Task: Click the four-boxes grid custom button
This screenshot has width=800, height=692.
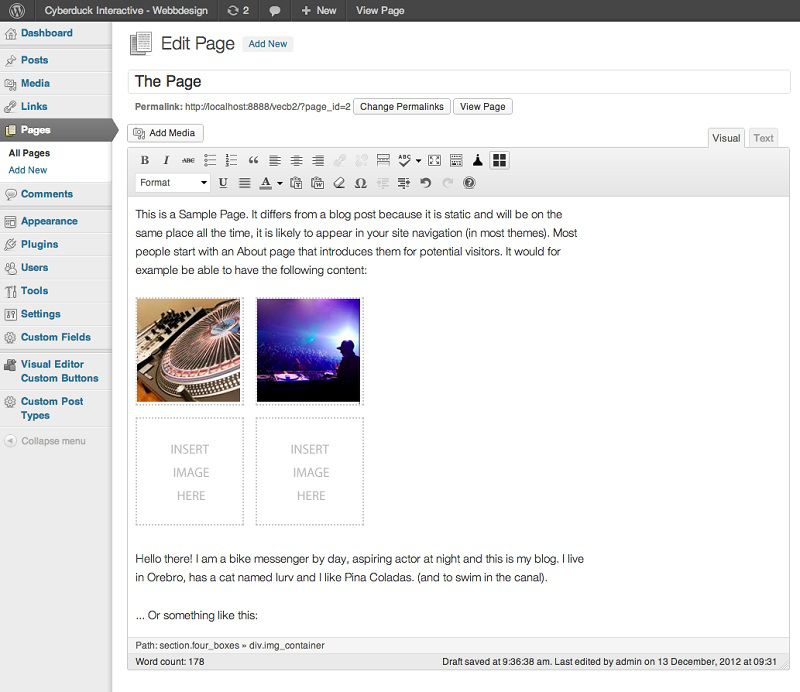Action: pos(499,160)
